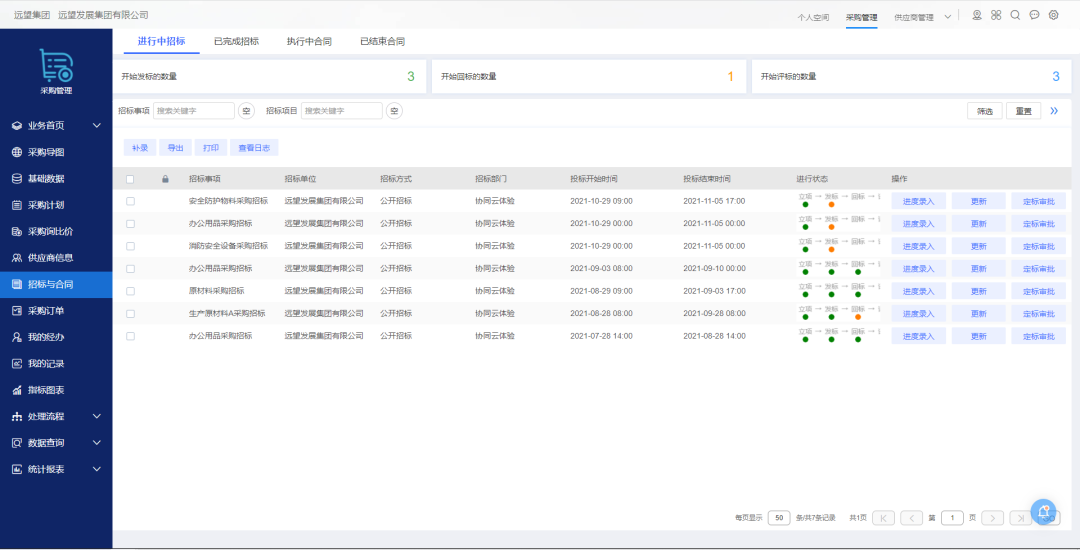The height and width of the screenshot is (550, 1080).
Task: Expand the 处理流程 sidebar section
Action: pyautogui.click(x=56, y=416)
